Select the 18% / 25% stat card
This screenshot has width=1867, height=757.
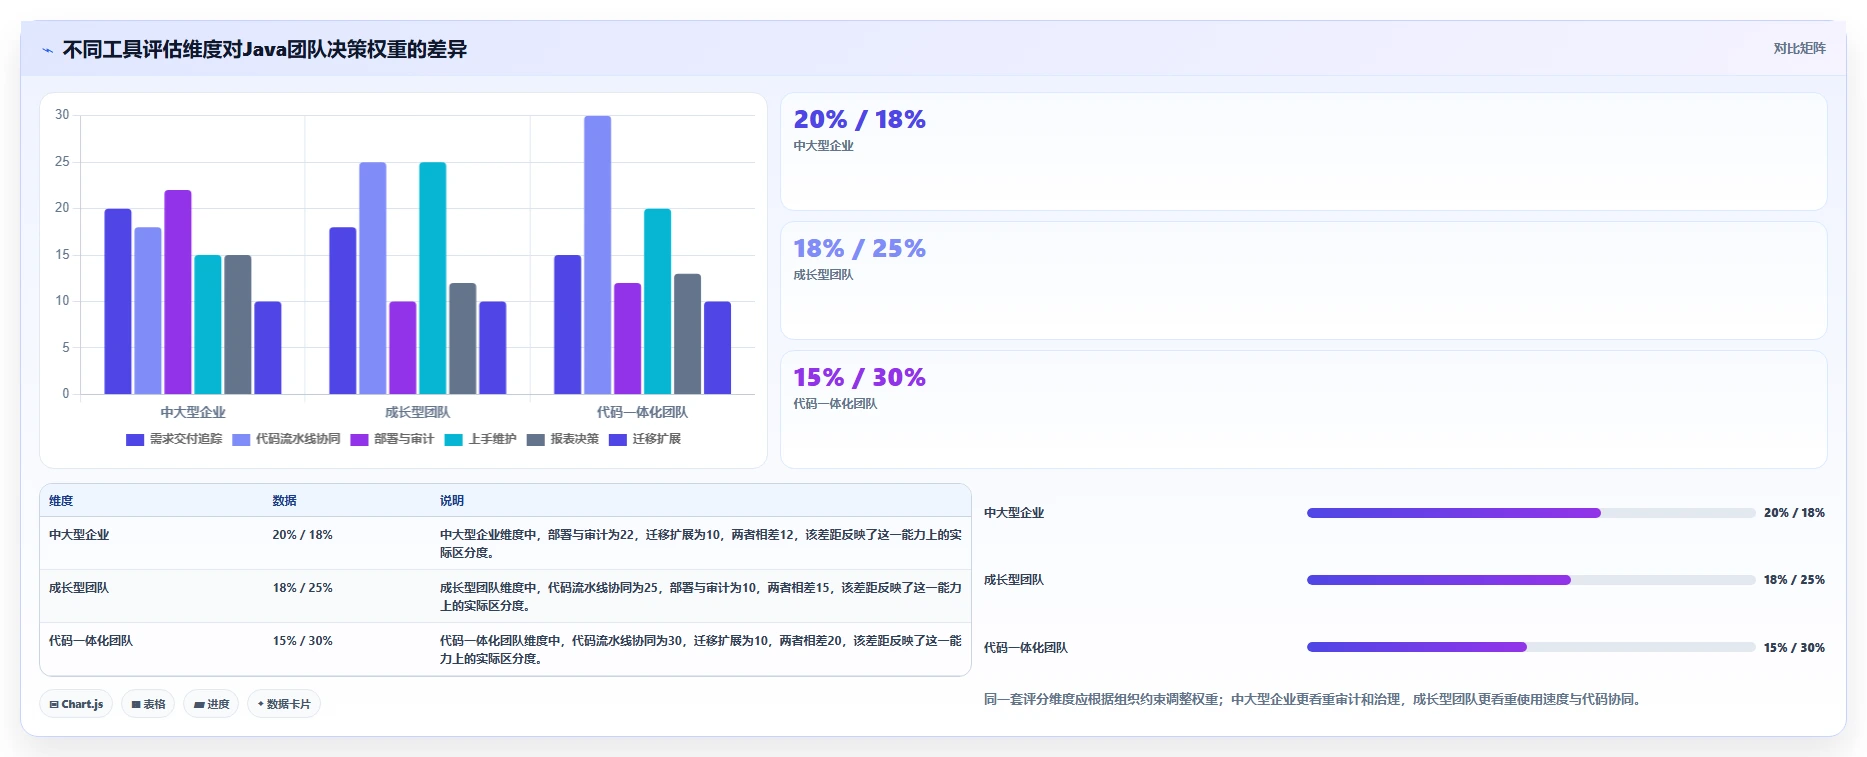point(1304,281)
